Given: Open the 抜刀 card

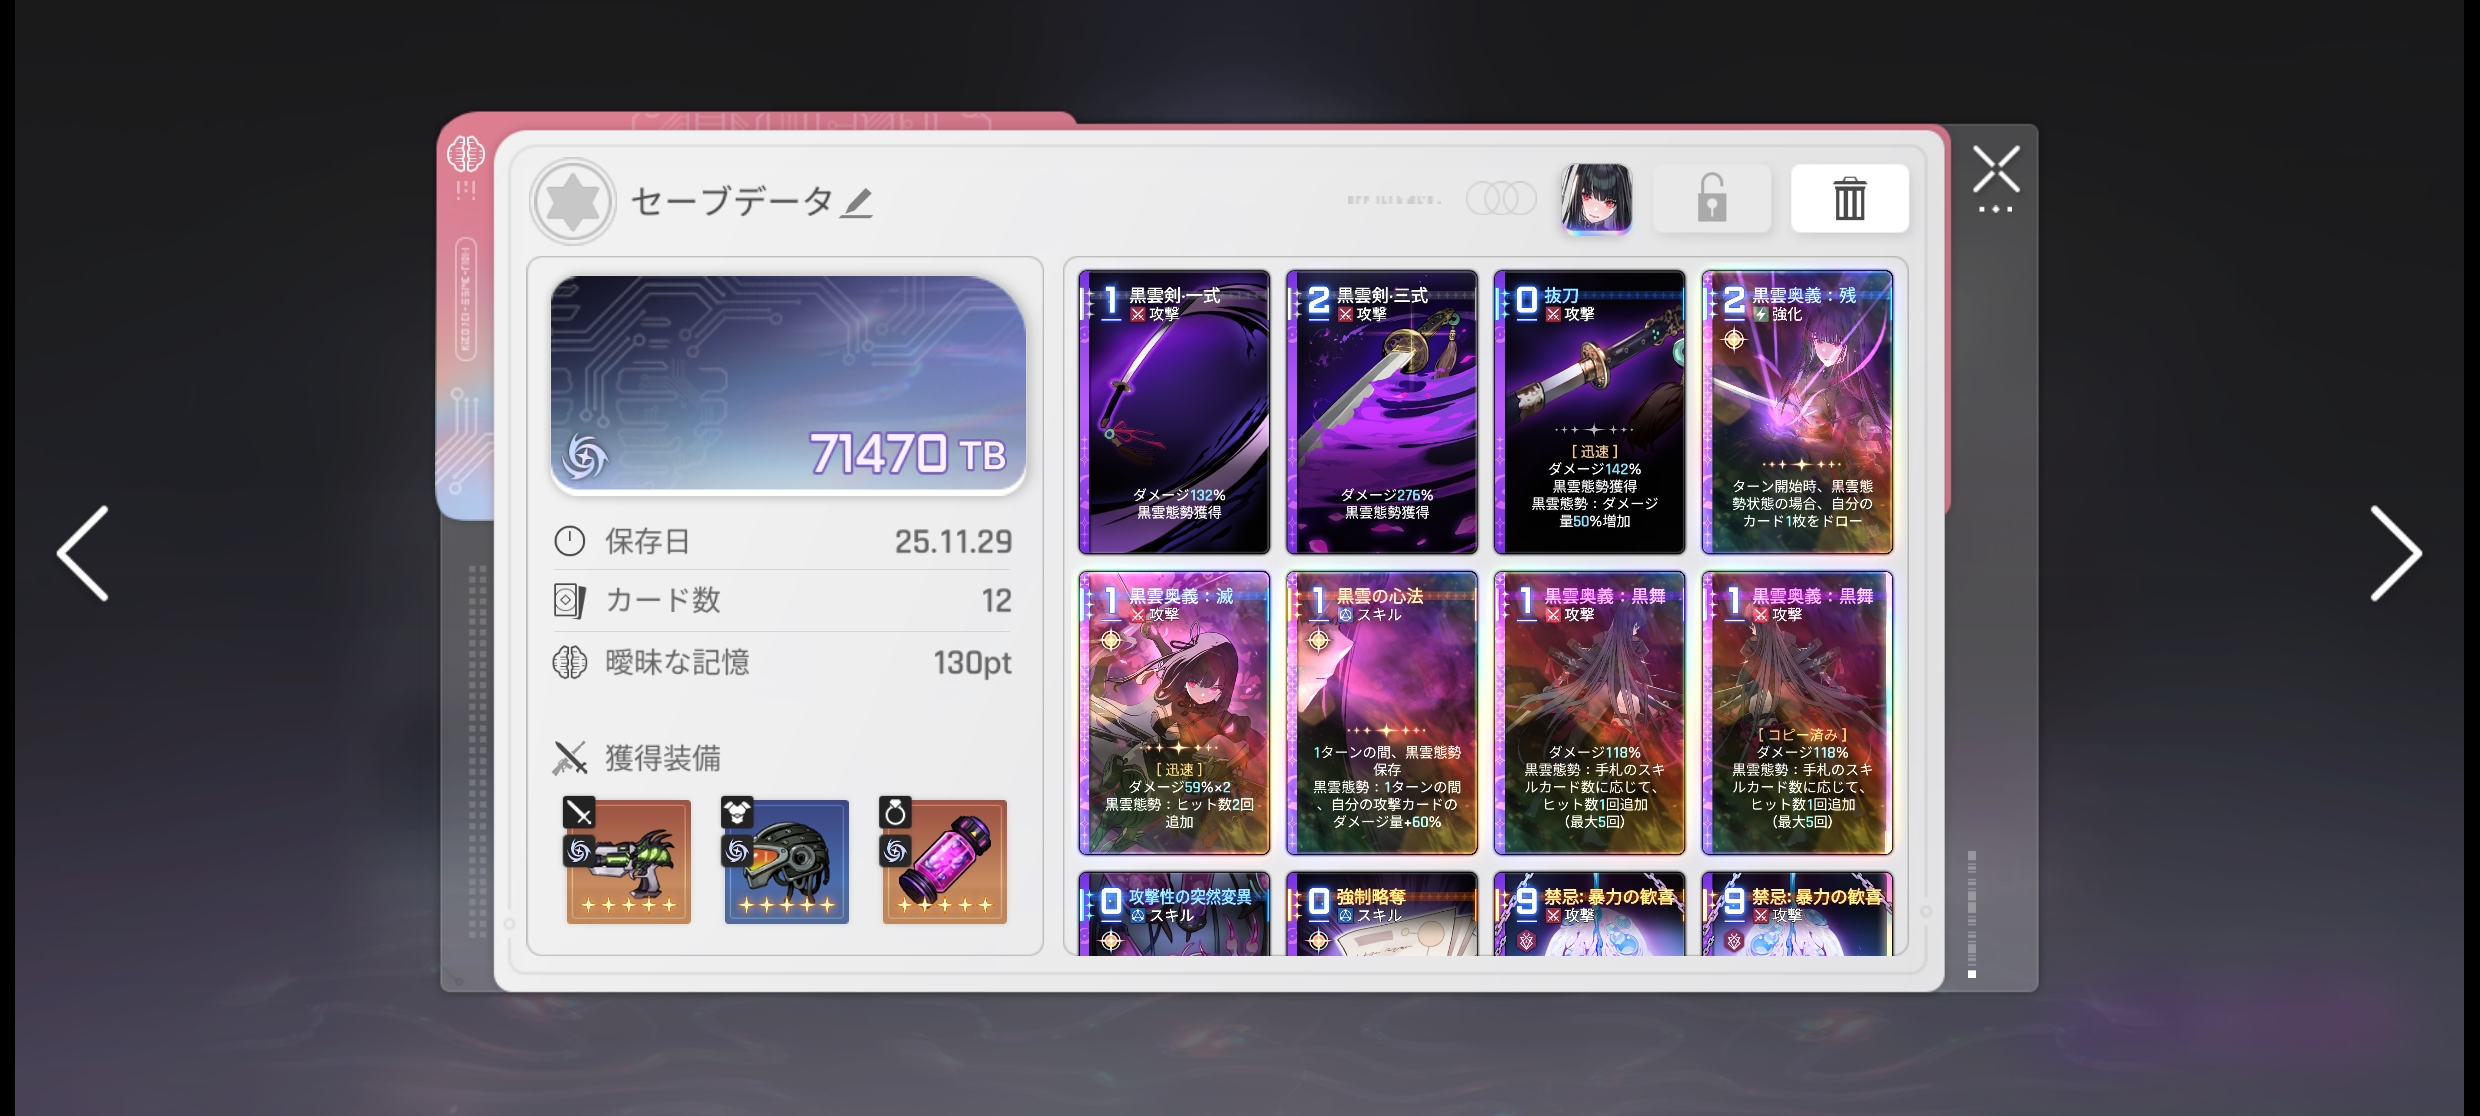Looking at the screenshot, I should click(1589, 412).
